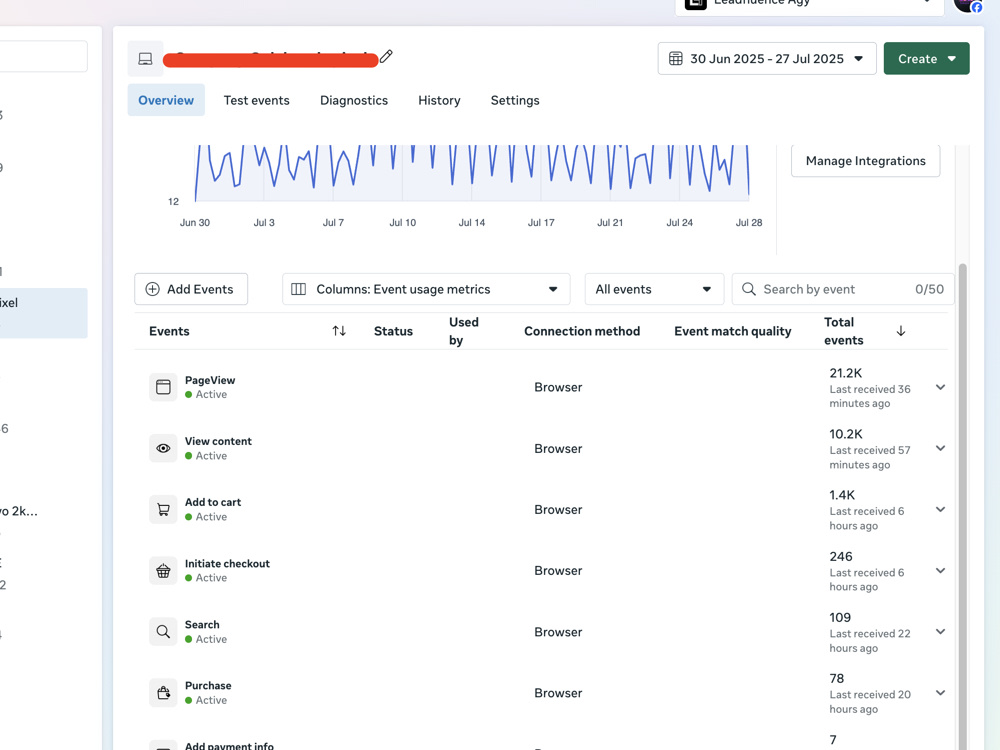Sort by Total events down arrow

[x=901, y=330]
